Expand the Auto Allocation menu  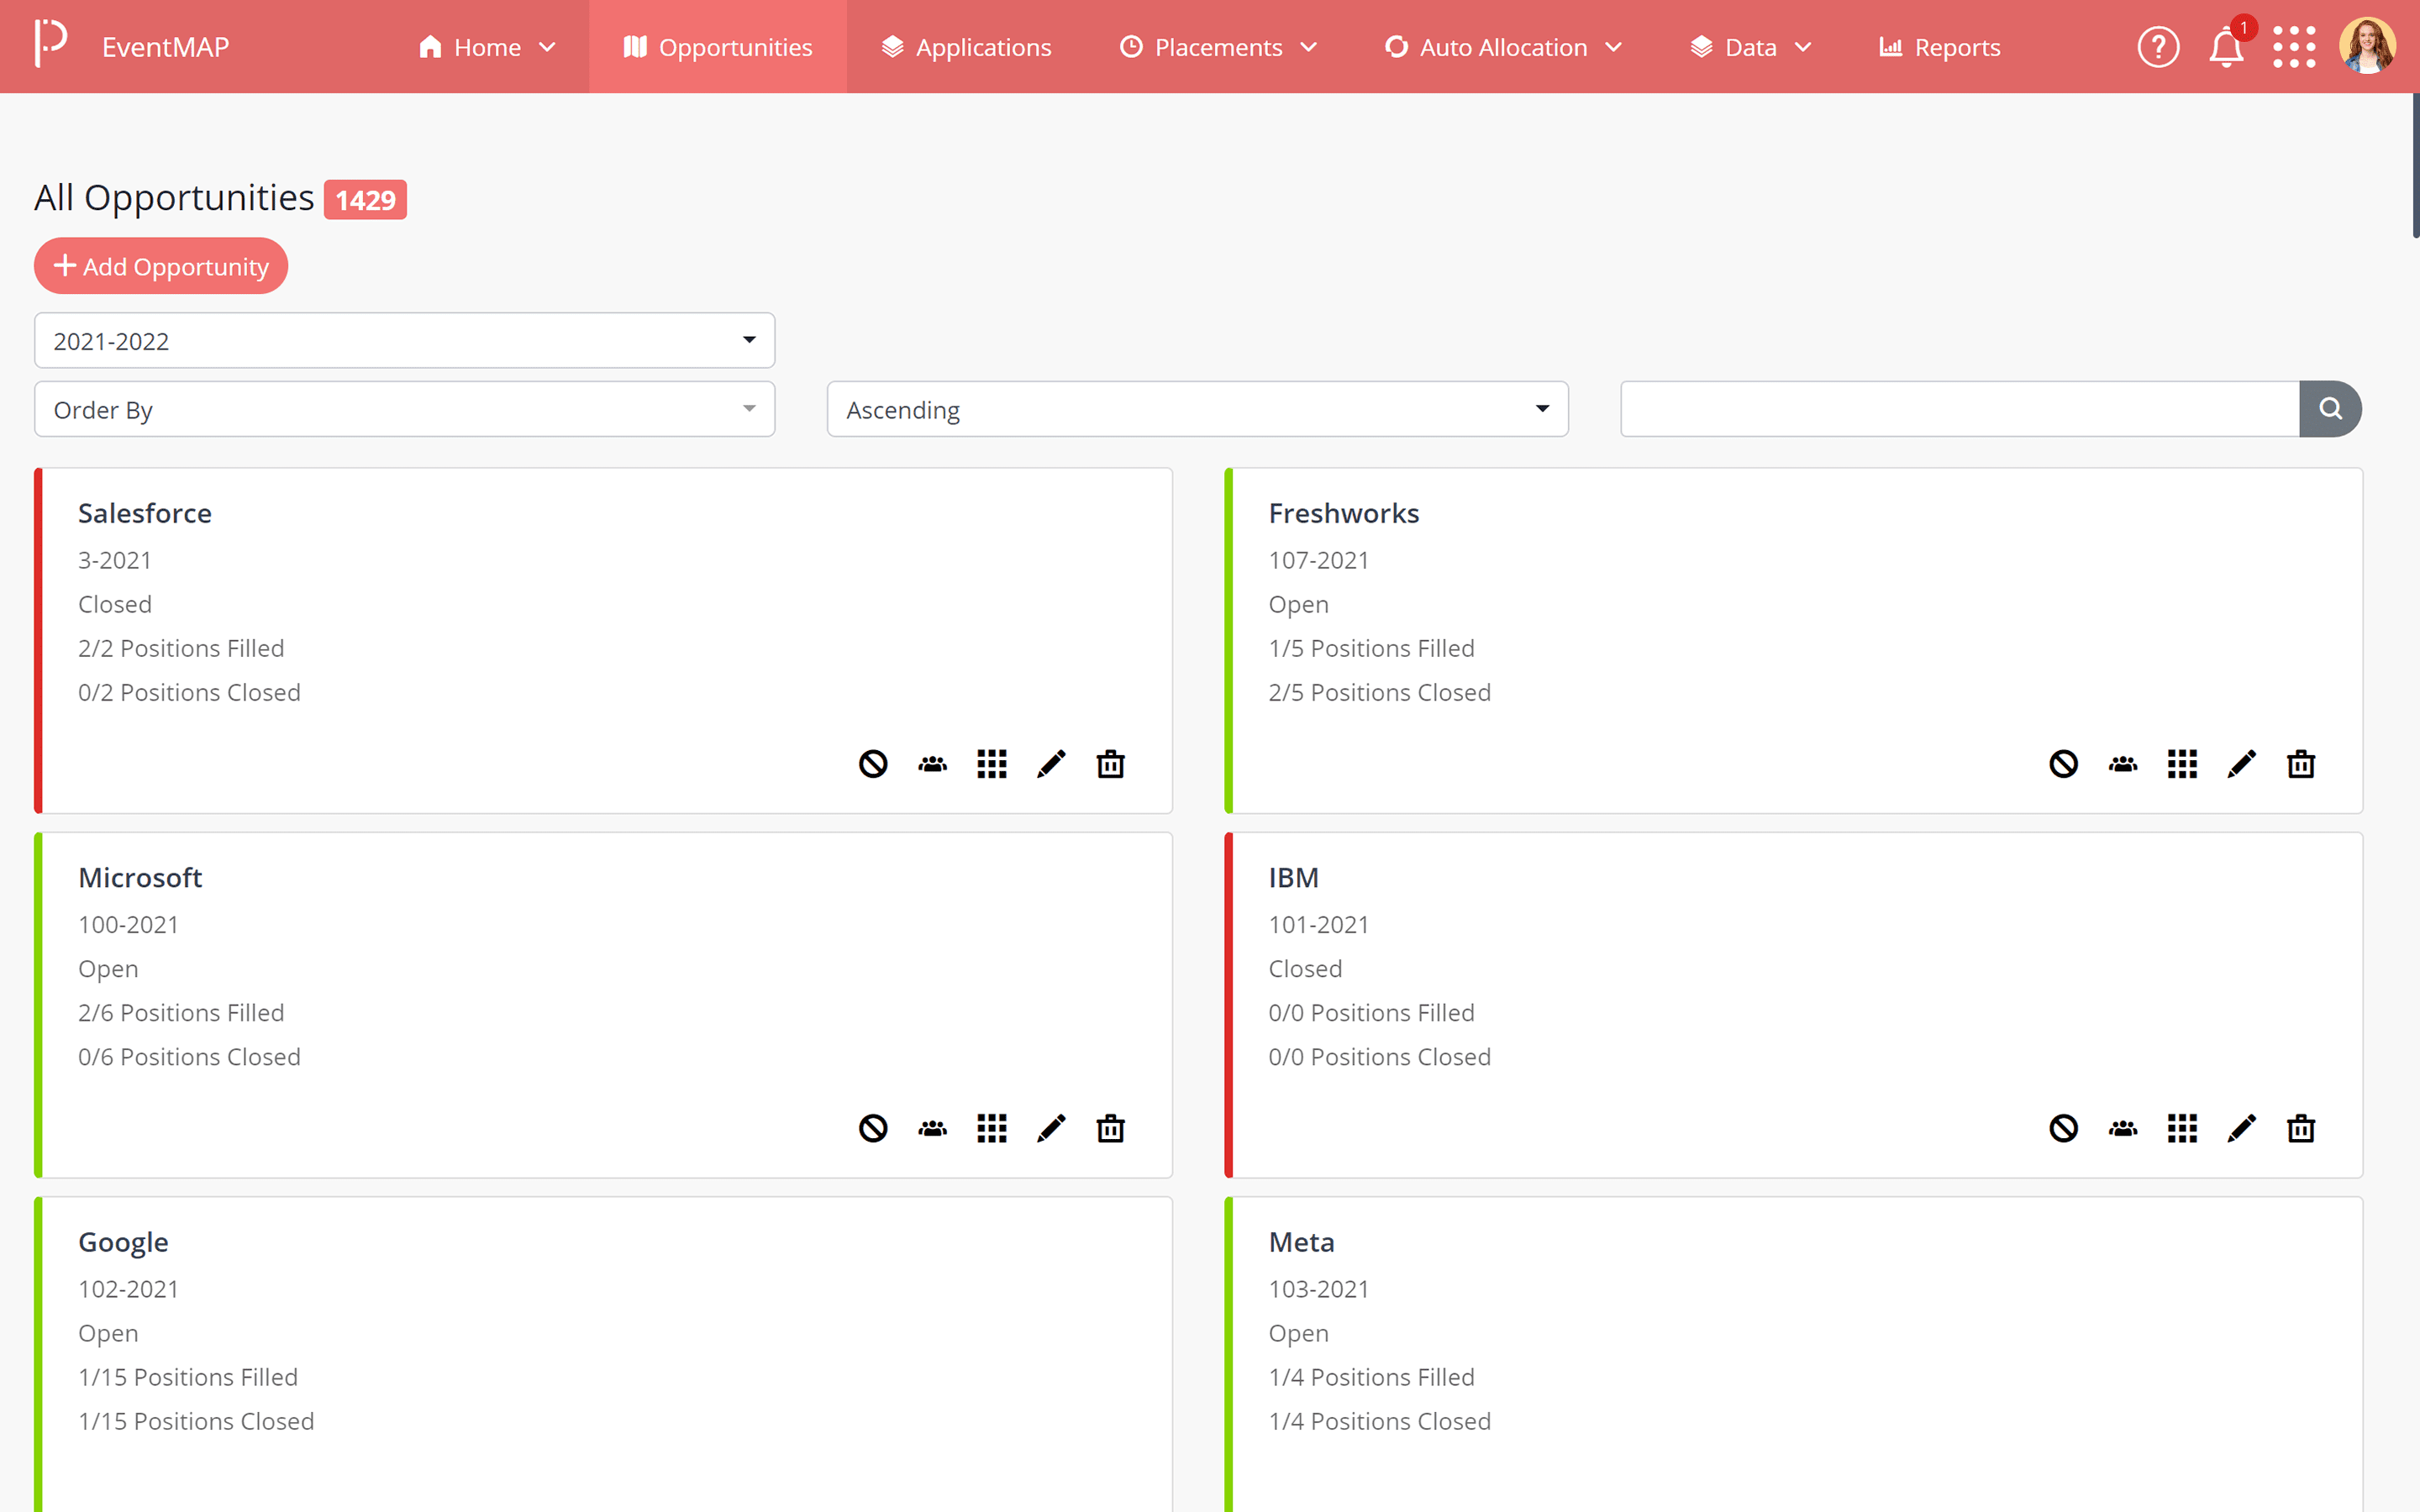[x=1503, y=47]
